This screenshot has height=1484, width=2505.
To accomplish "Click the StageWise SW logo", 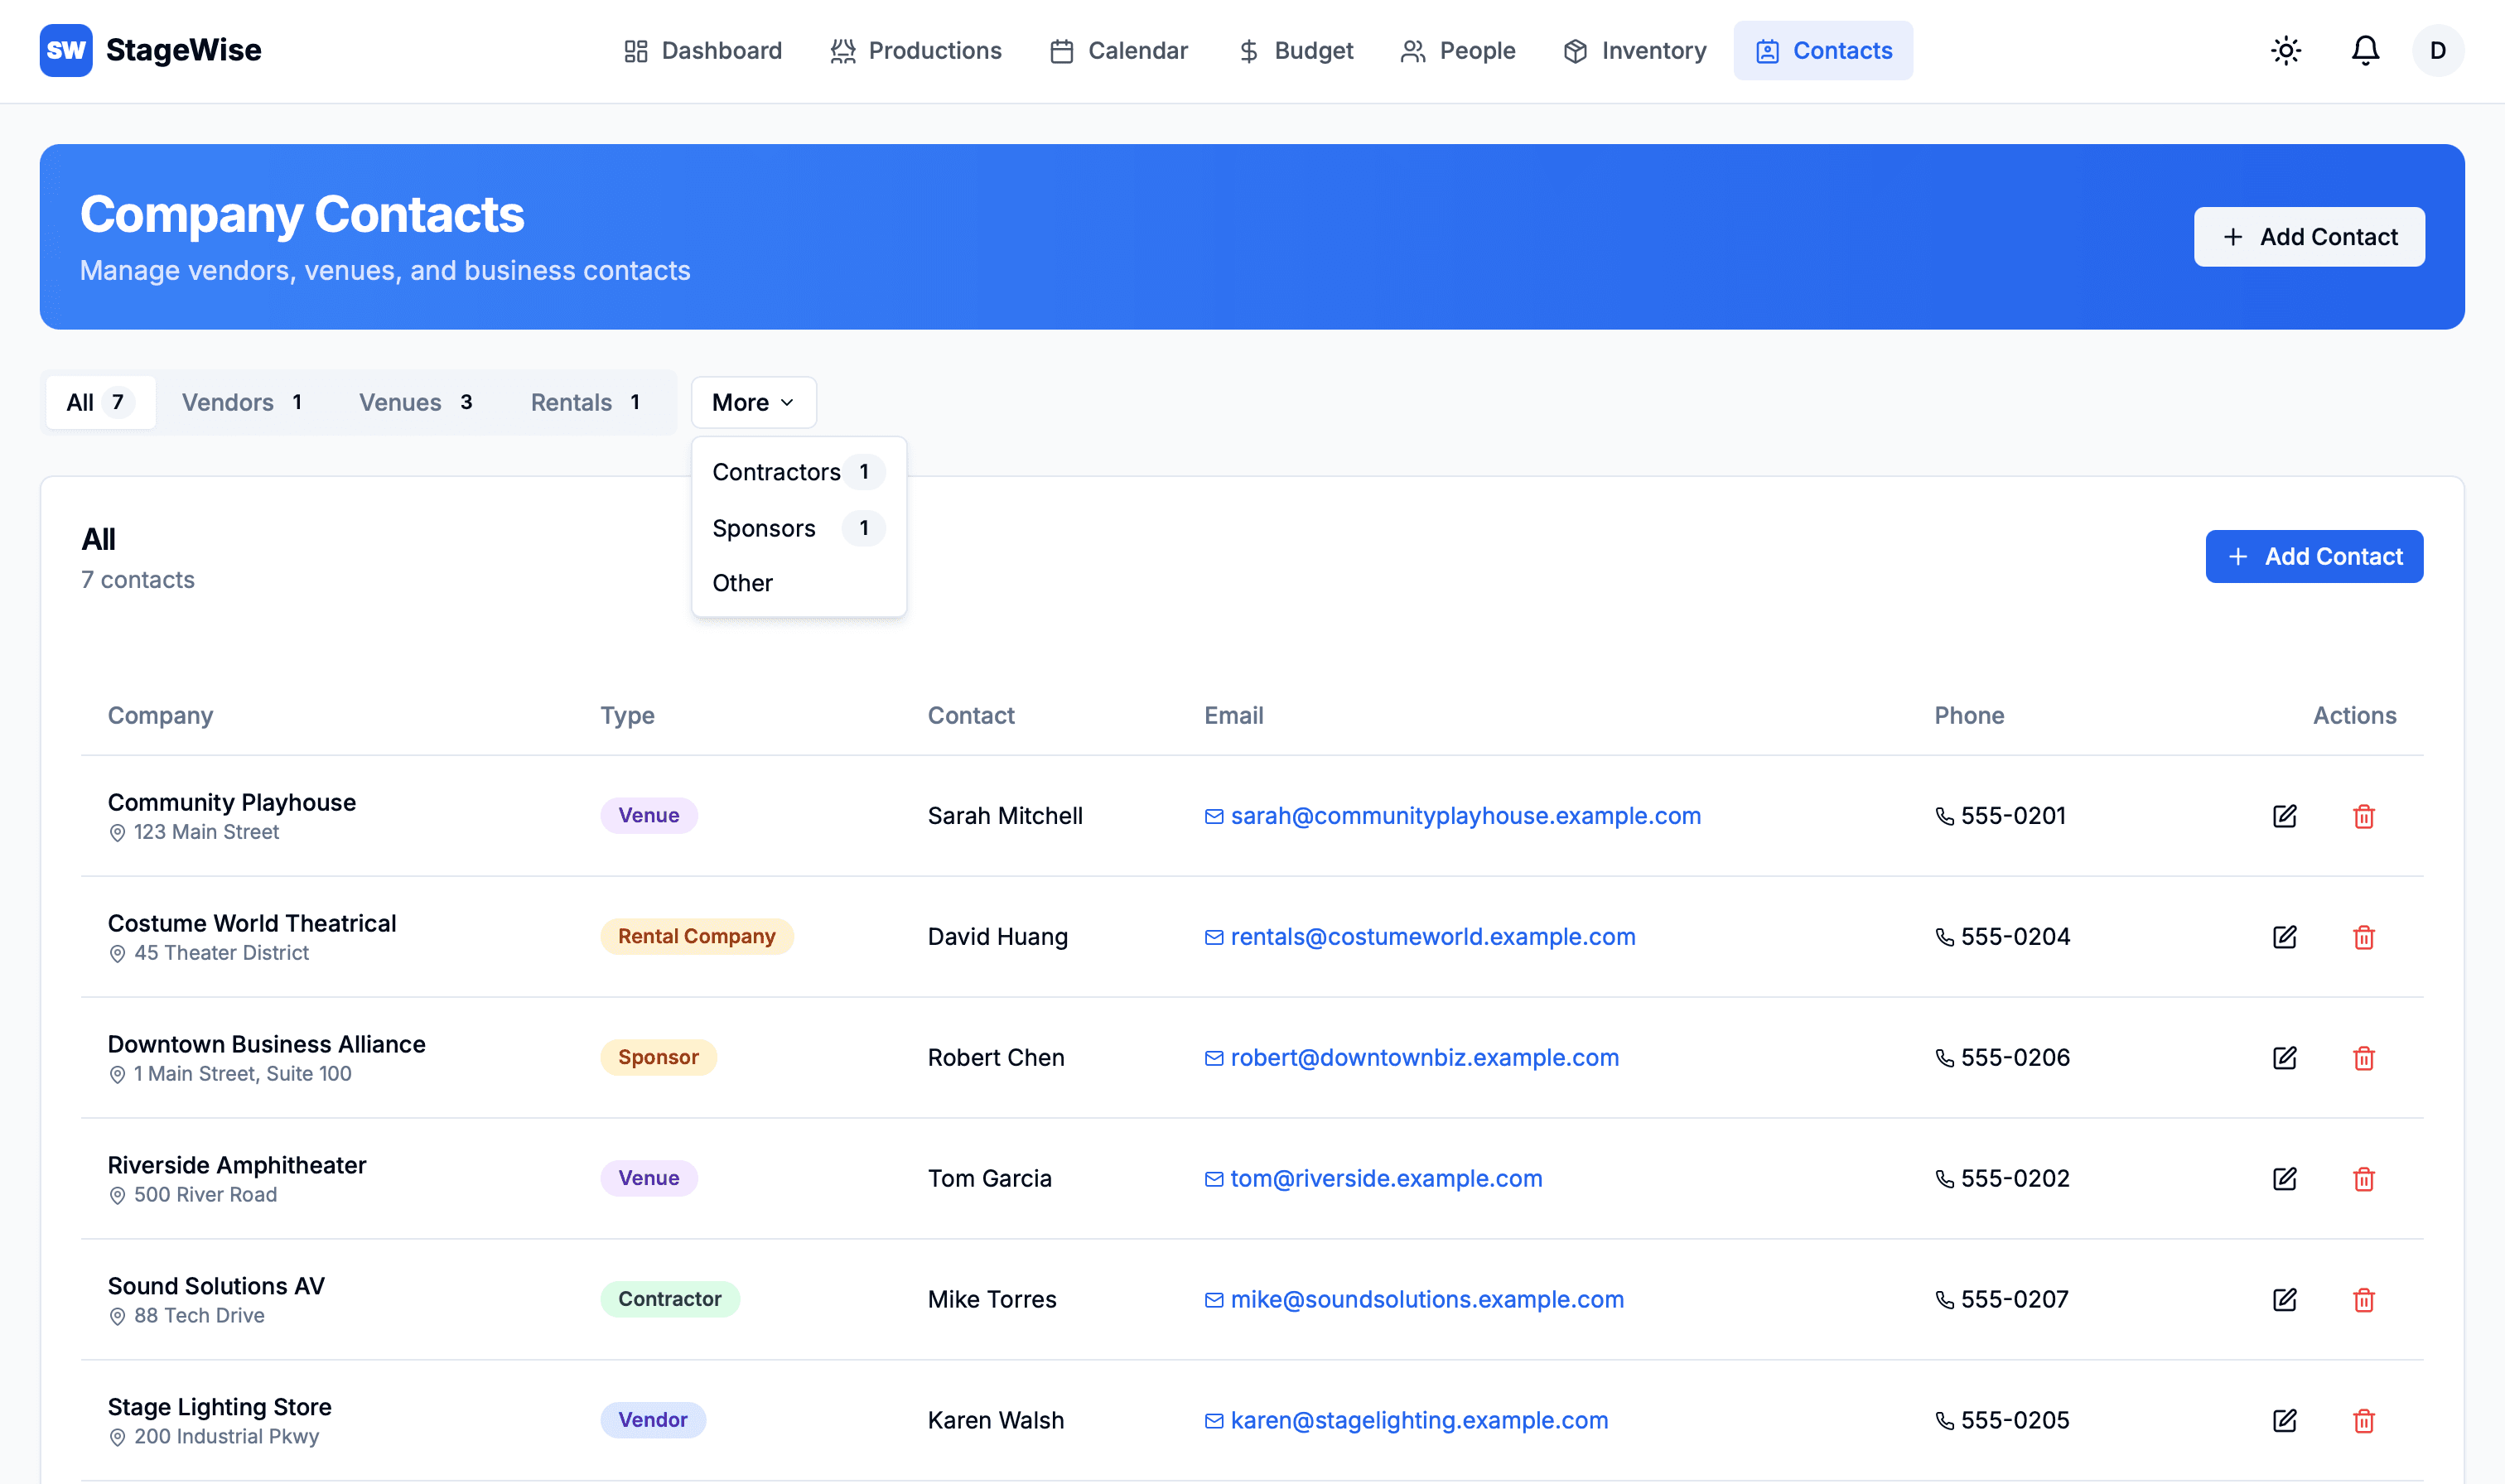I will coord(65,50).
